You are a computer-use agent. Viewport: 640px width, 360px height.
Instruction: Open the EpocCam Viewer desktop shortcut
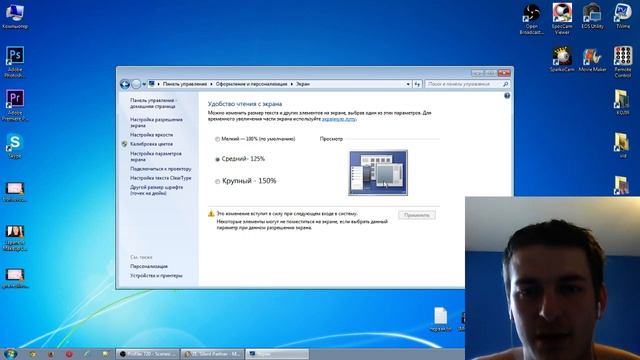click(x=562, y=19)
